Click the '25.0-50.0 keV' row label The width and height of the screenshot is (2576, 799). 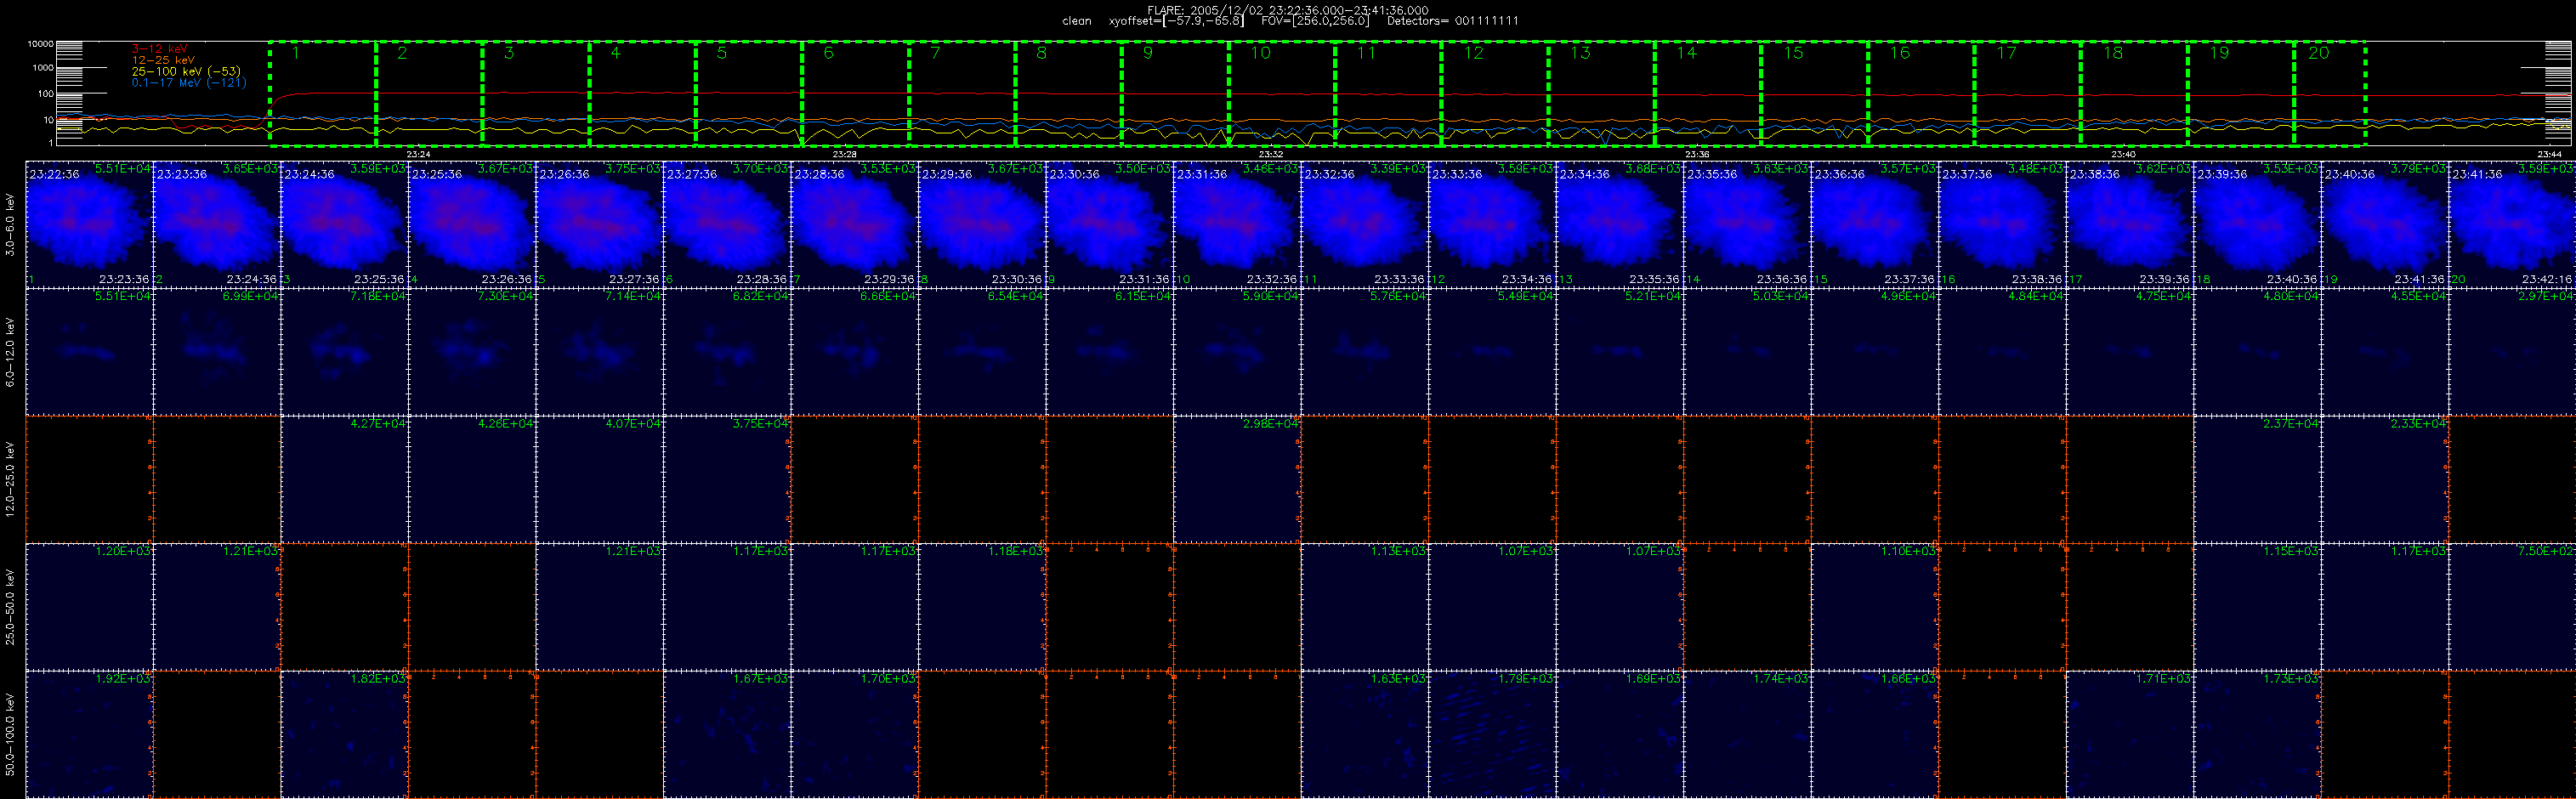pos(10,606)
